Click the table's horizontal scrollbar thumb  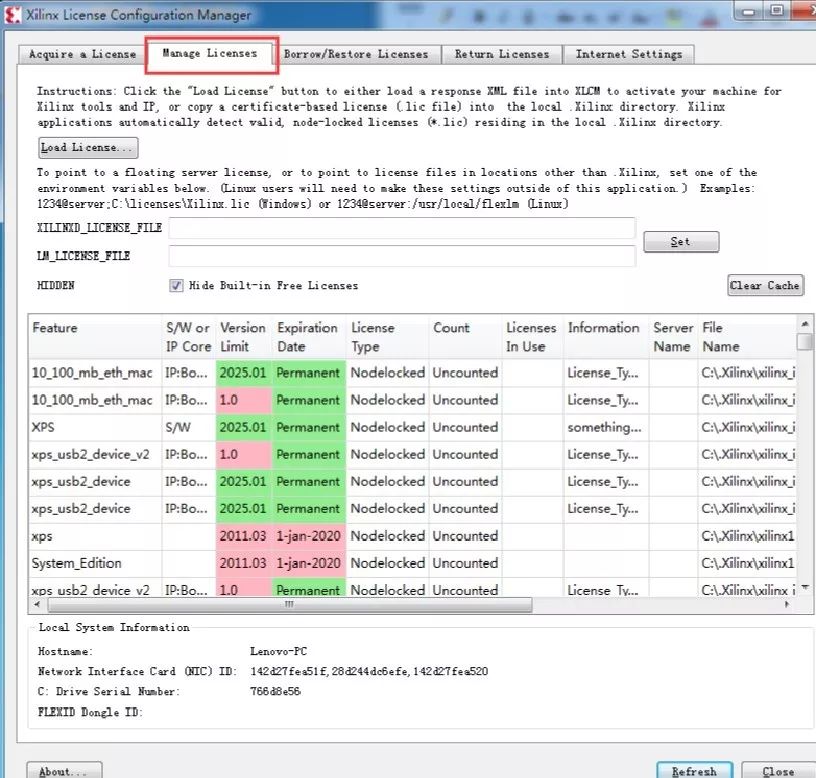tap(290, 605)
